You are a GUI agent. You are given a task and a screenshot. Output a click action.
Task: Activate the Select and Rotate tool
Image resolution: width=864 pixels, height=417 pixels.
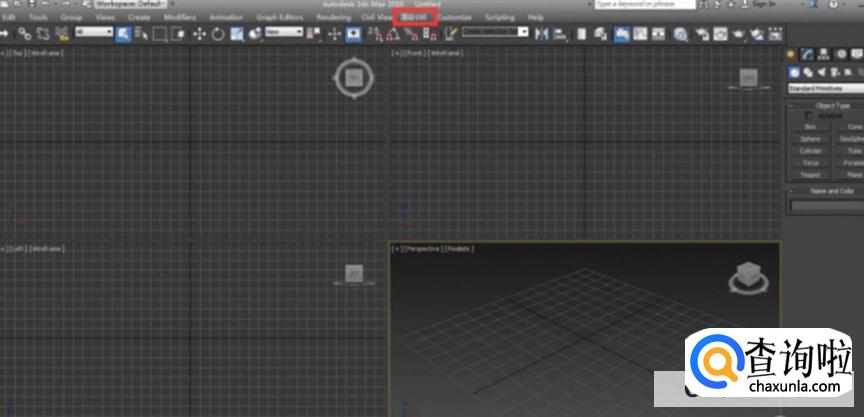tap(218, 34)
